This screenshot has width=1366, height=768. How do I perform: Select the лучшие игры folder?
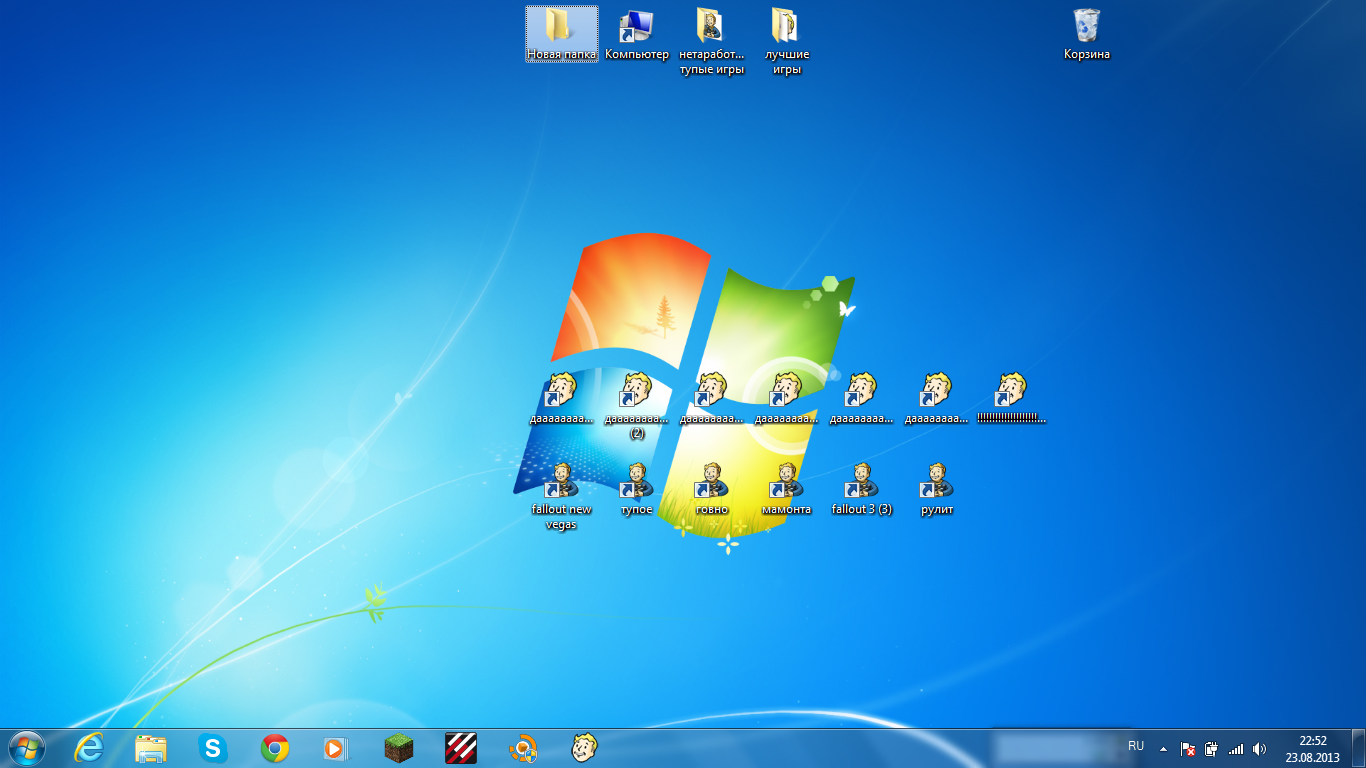click(786, 28)
